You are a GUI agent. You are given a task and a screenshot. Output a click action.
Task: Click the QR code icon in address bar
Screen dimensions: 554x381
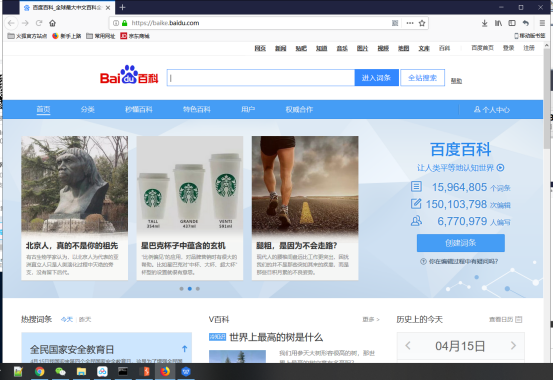pos(395,23)
